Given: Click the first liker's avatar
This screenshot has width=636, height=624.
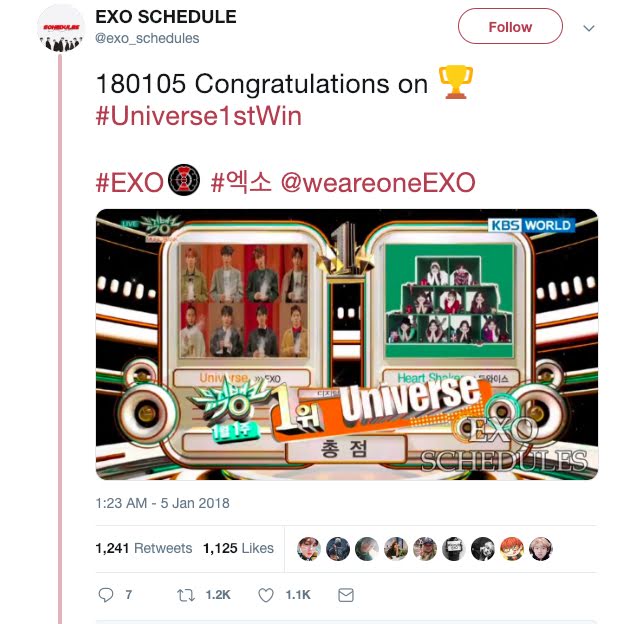Looking at the screenshot, I should tap(309, 549).
